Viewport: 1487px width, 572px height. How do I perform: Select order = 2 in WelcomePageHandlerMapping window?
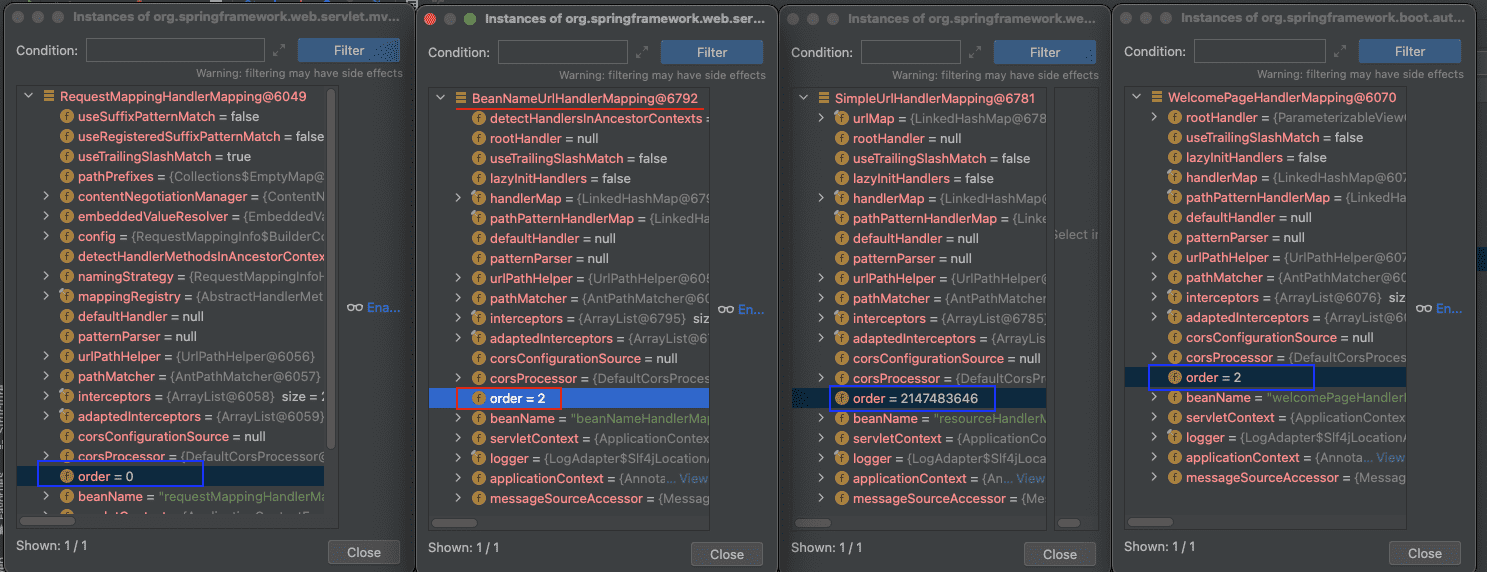click(x=1266, y=377)
